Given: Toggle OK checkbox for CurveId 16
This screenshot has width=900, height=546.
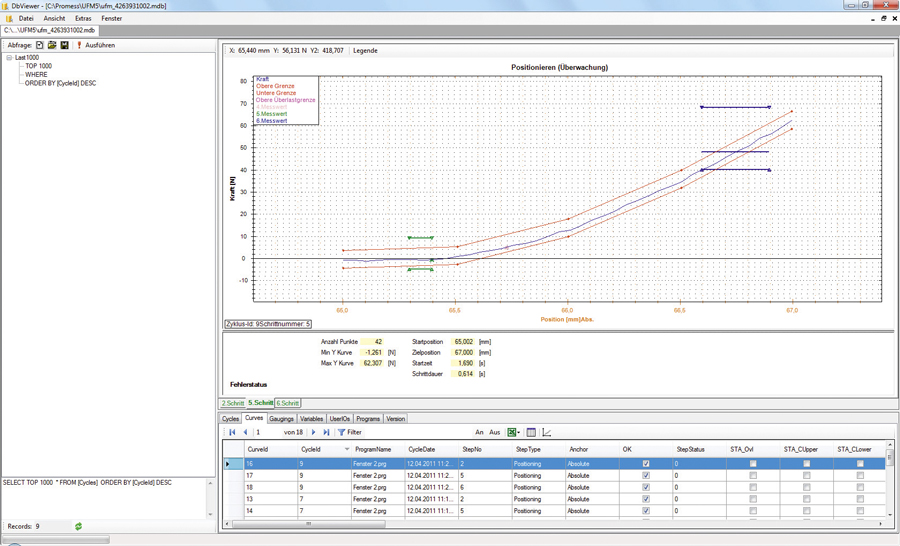Looking at the screenshot, I should pos(646,464).
